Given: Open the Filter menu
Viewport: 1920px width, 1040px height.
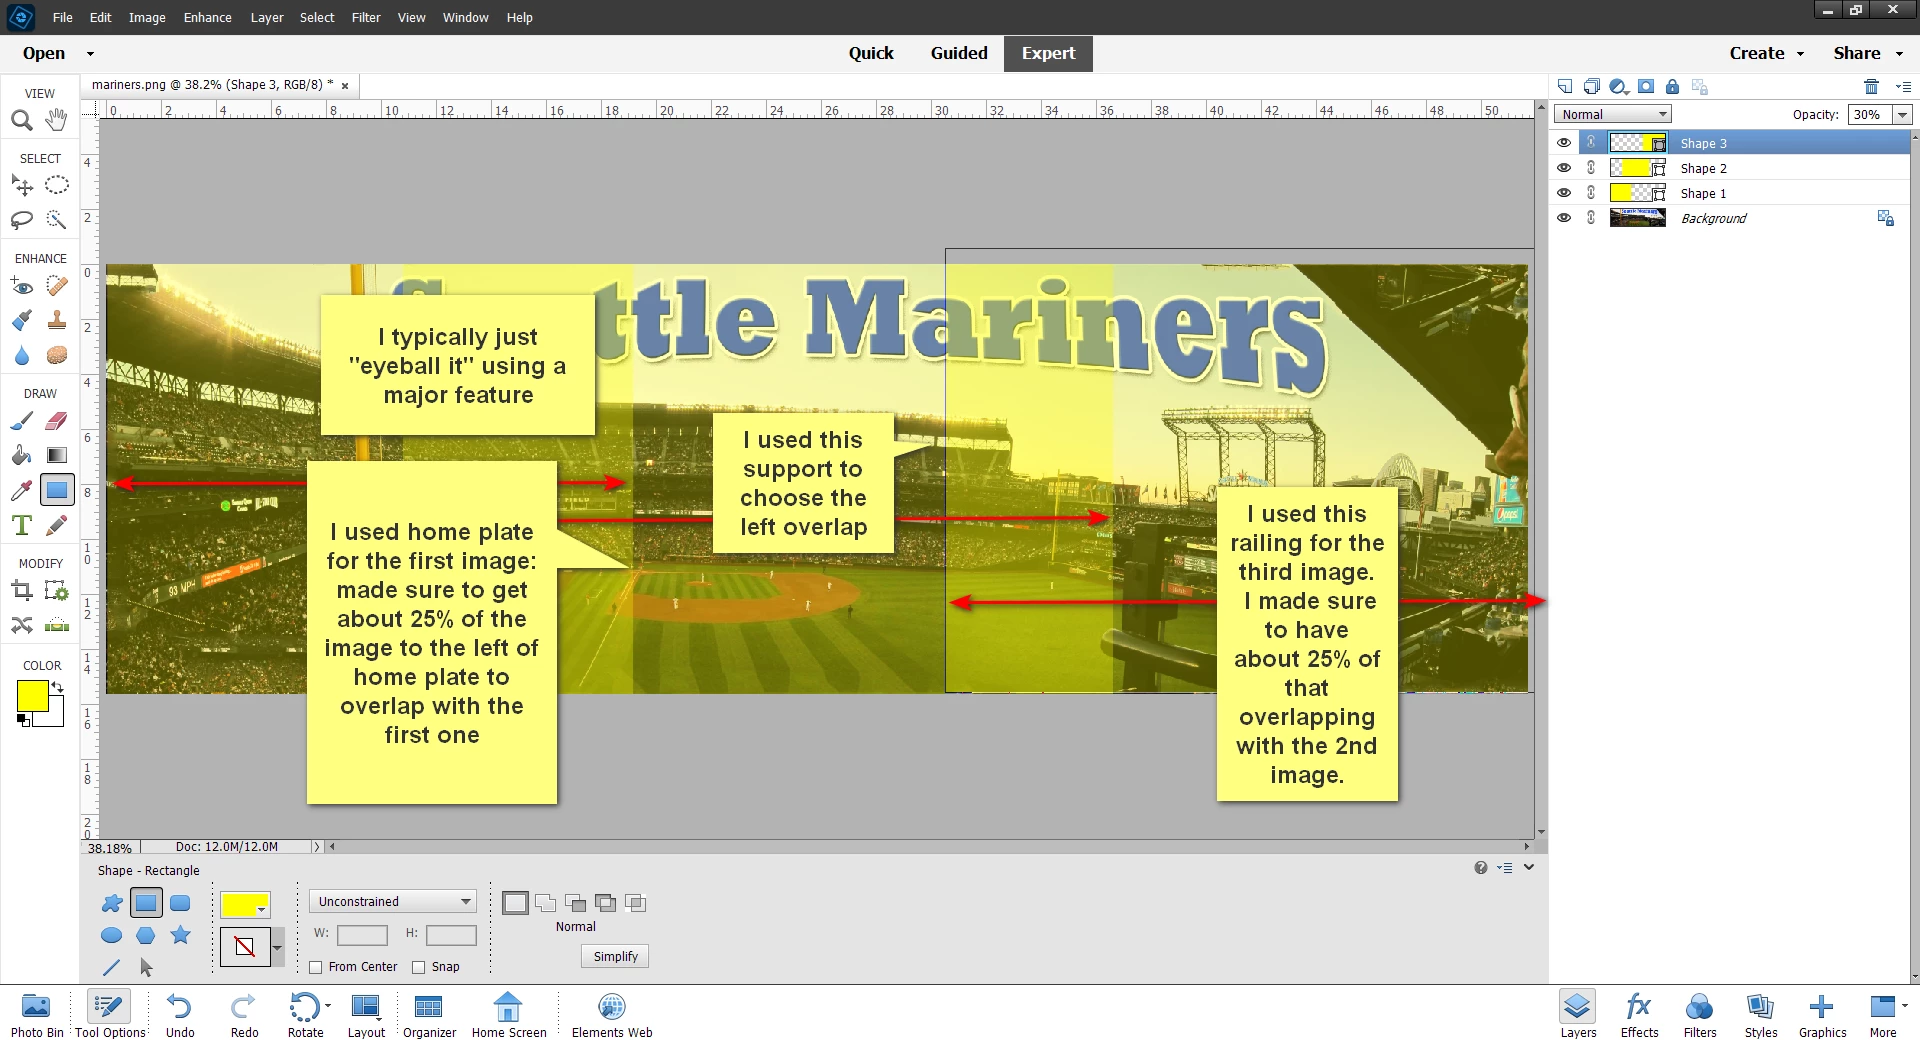Looking at the screenshot, I should [x=366, y=18].
